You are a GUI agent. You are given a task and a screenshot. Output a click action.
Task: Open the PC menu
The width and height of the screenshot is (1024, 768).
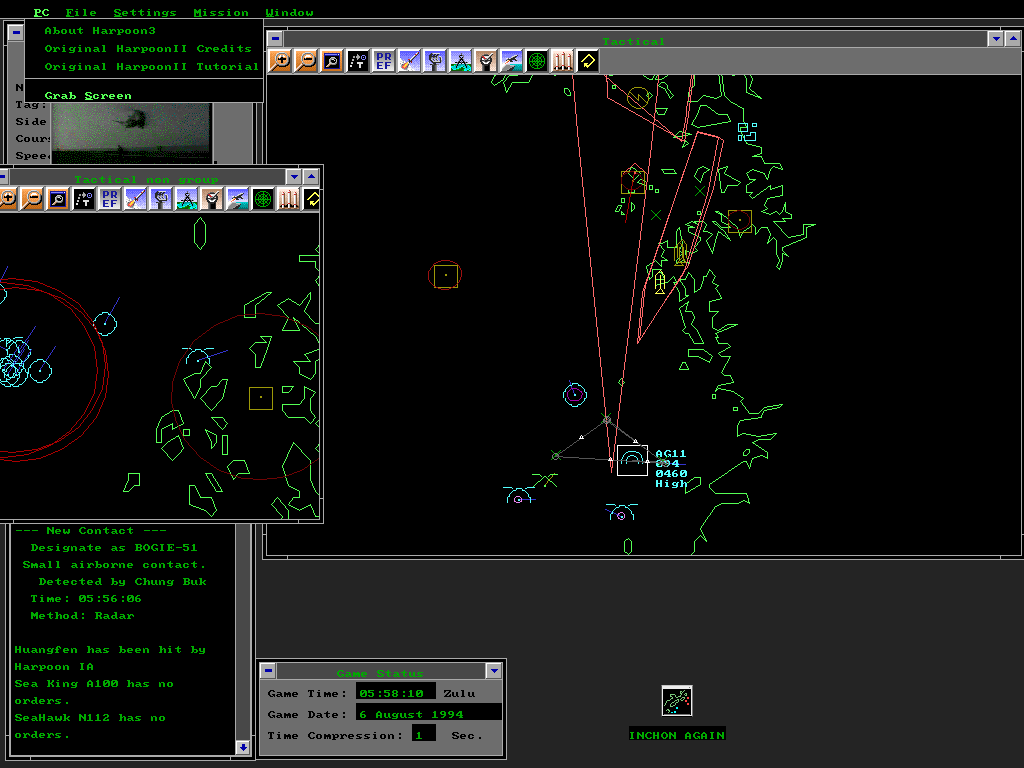(x=41, y=12)
